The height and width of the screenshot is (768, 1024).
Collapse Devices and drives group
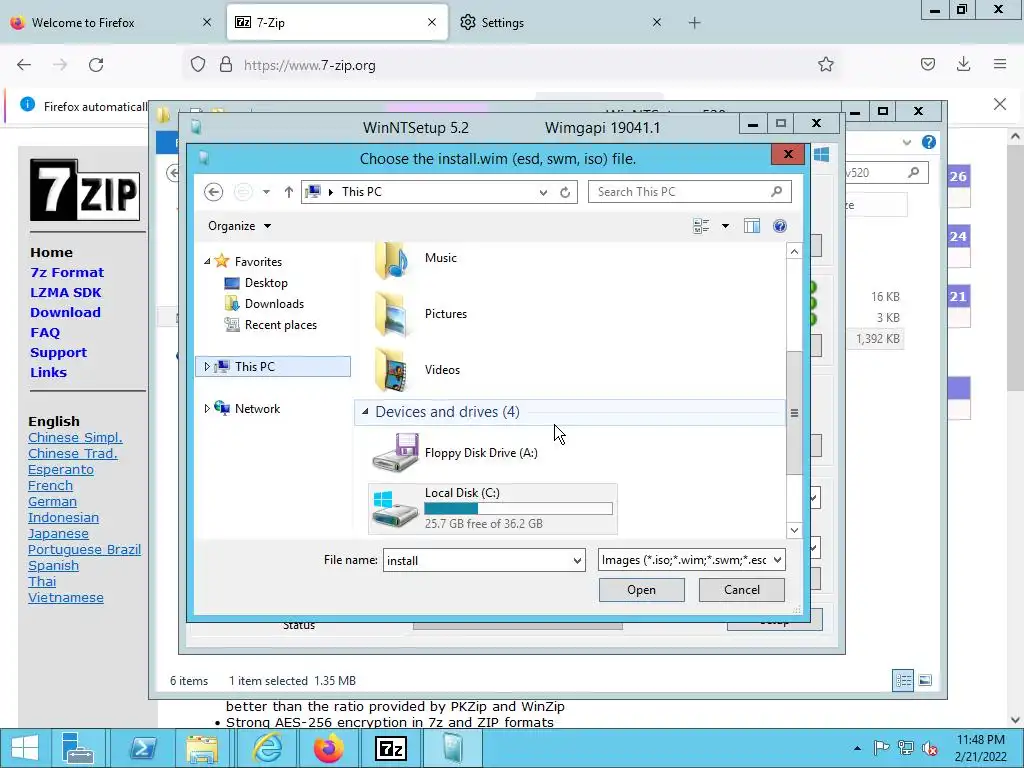click(365, 411)
